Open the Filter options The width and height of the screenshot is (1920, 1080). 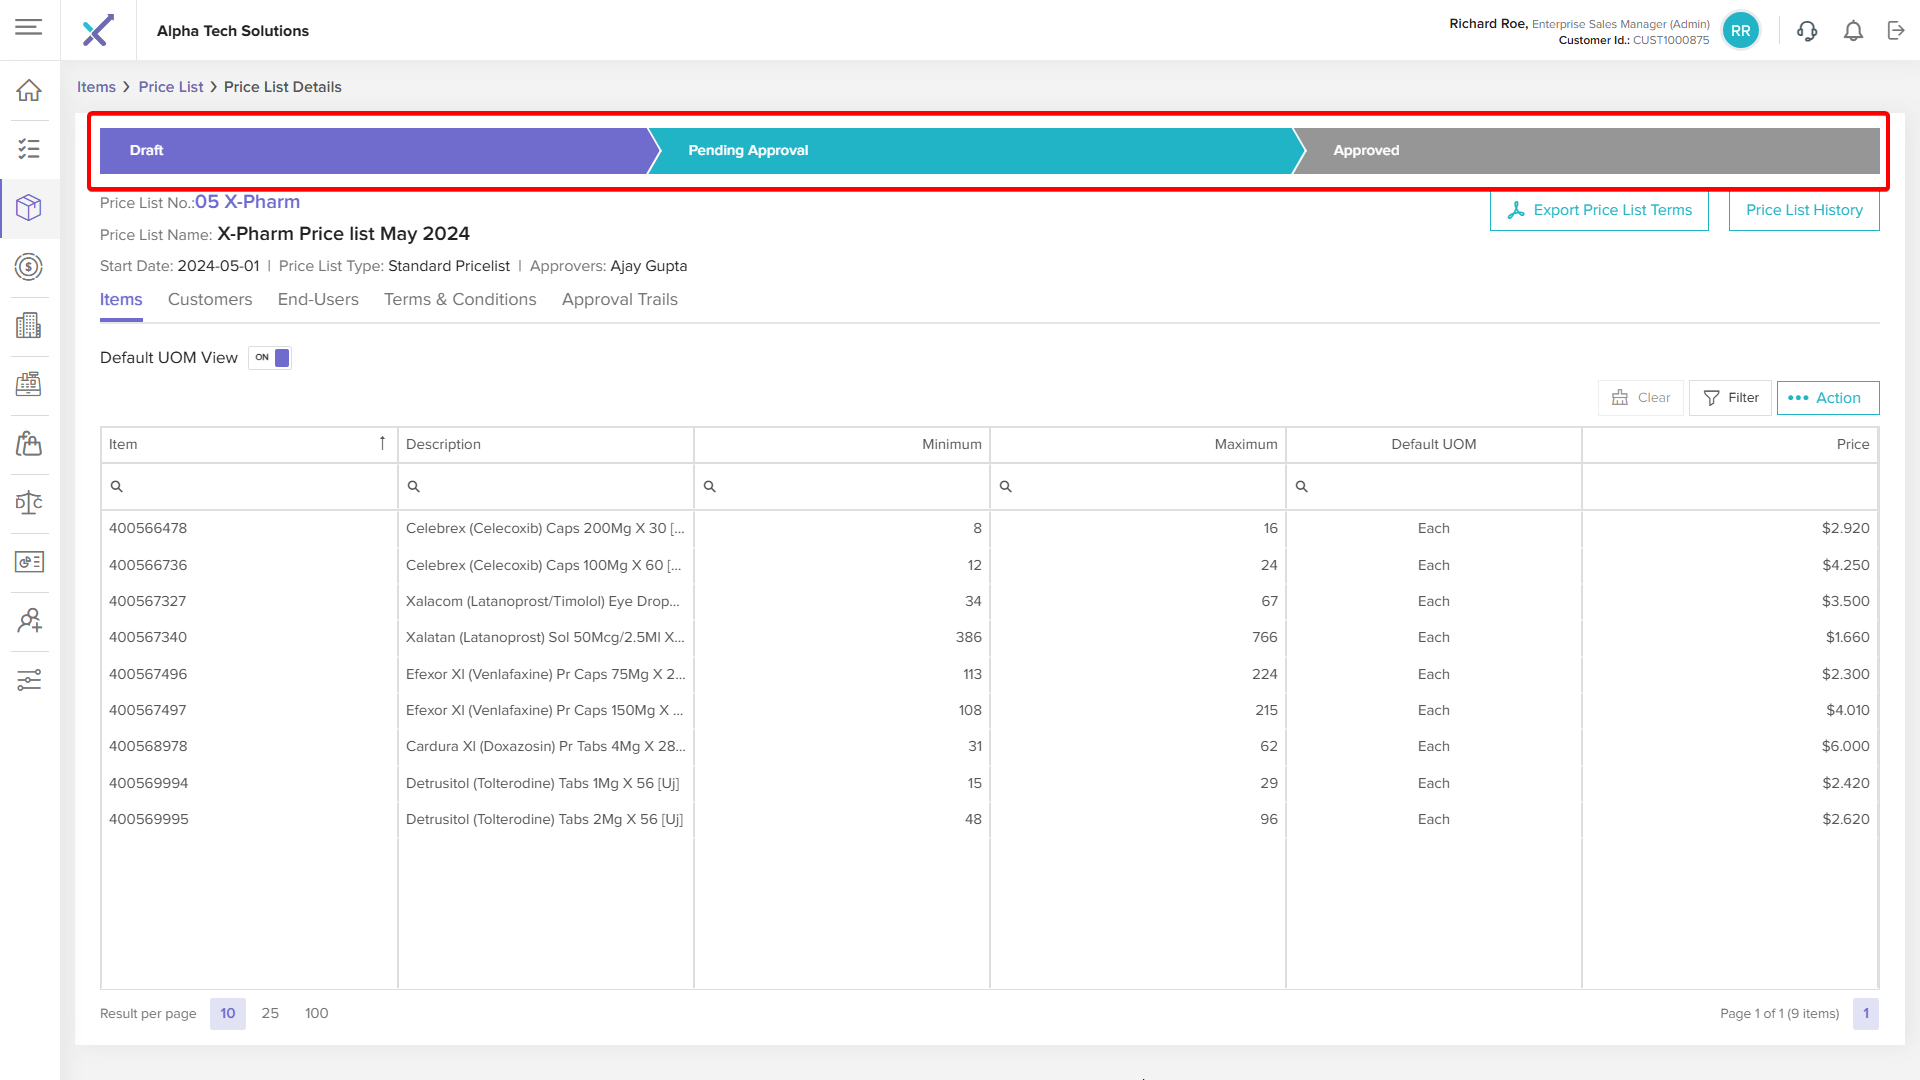(x=1730, y=398)
